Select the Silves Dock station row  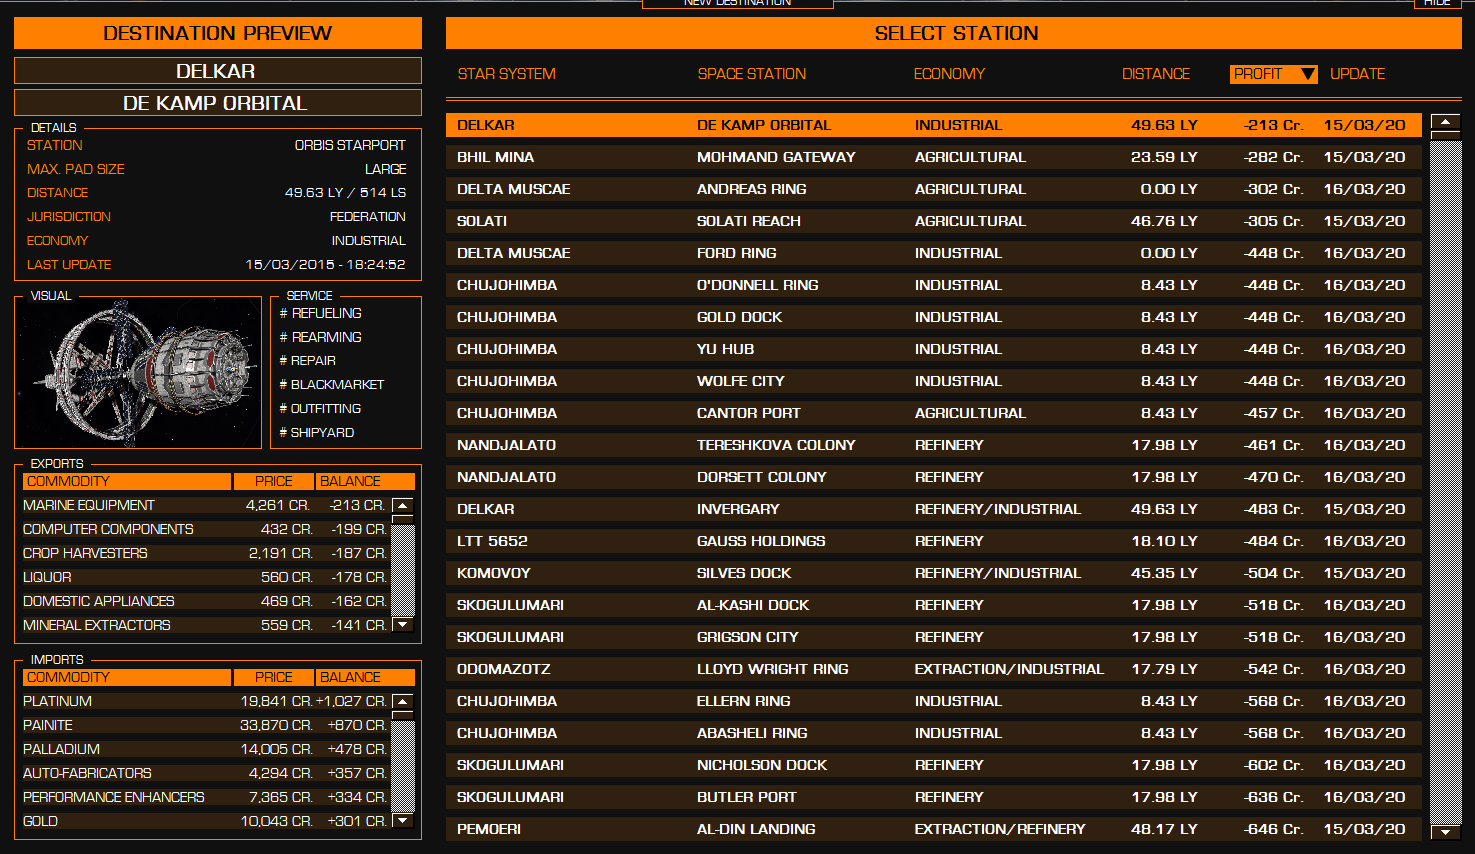933,573
